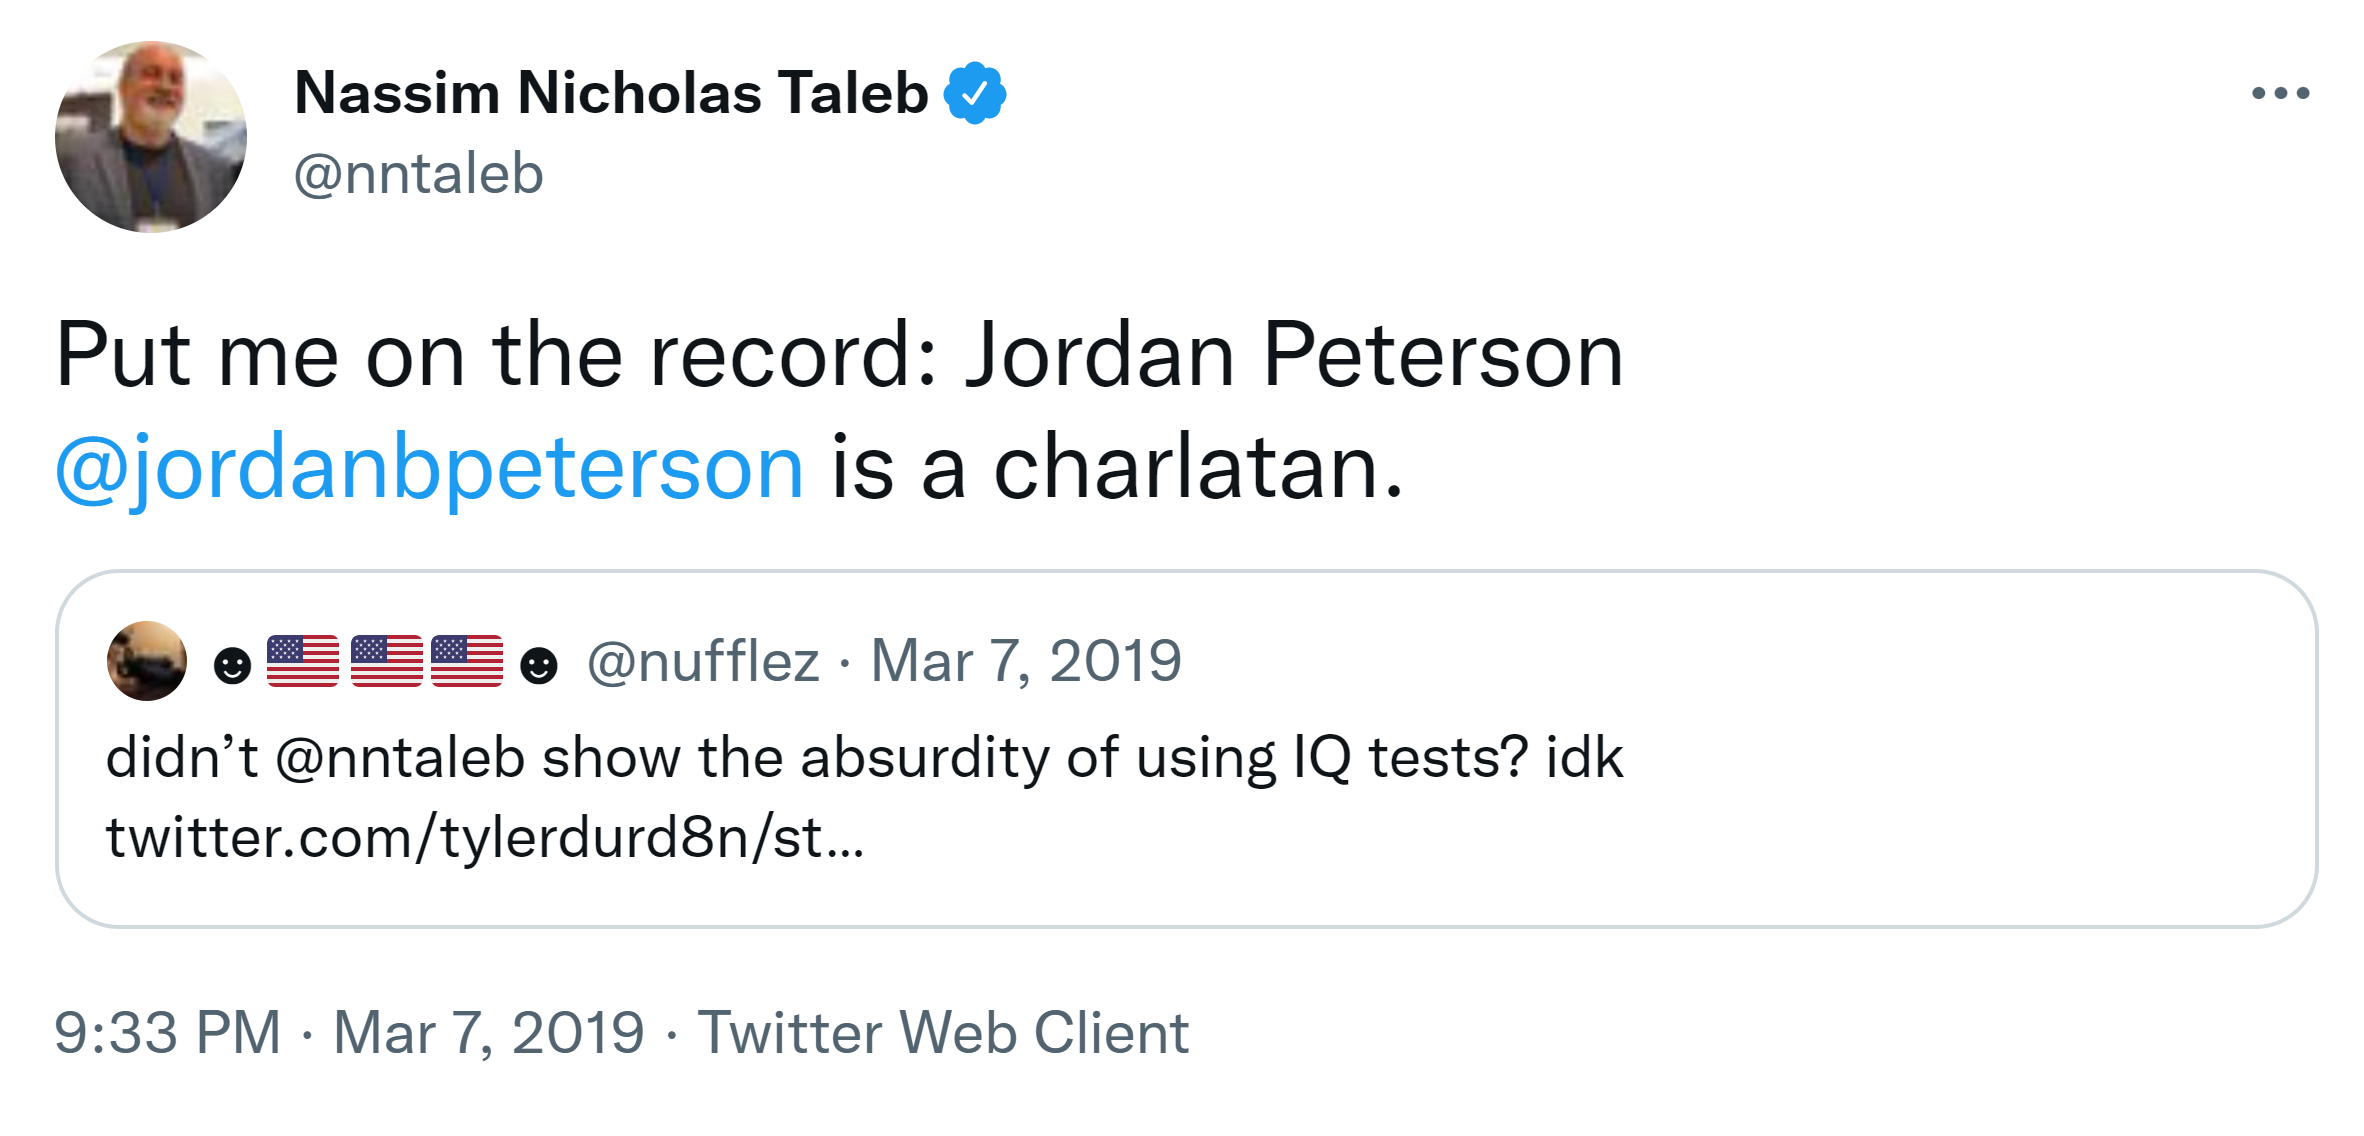Click the middle US flag emoji
This screenshot has width=2364, height=1136.
(x=386, y=661)
